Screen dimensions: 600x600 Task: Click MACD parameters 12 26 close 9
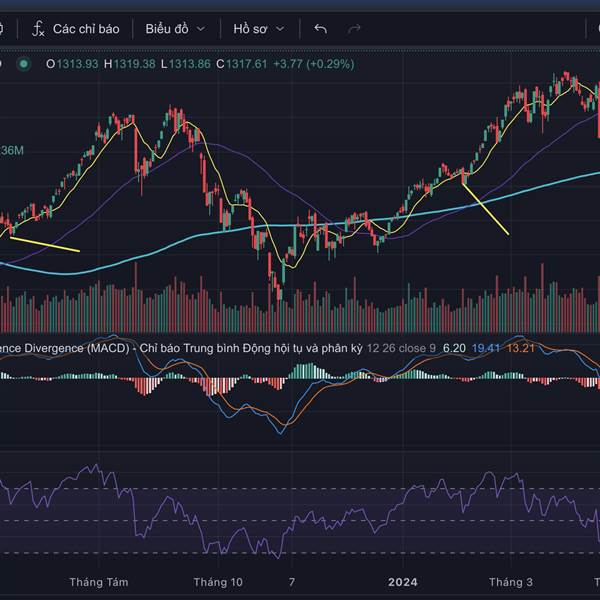[401, 348]
